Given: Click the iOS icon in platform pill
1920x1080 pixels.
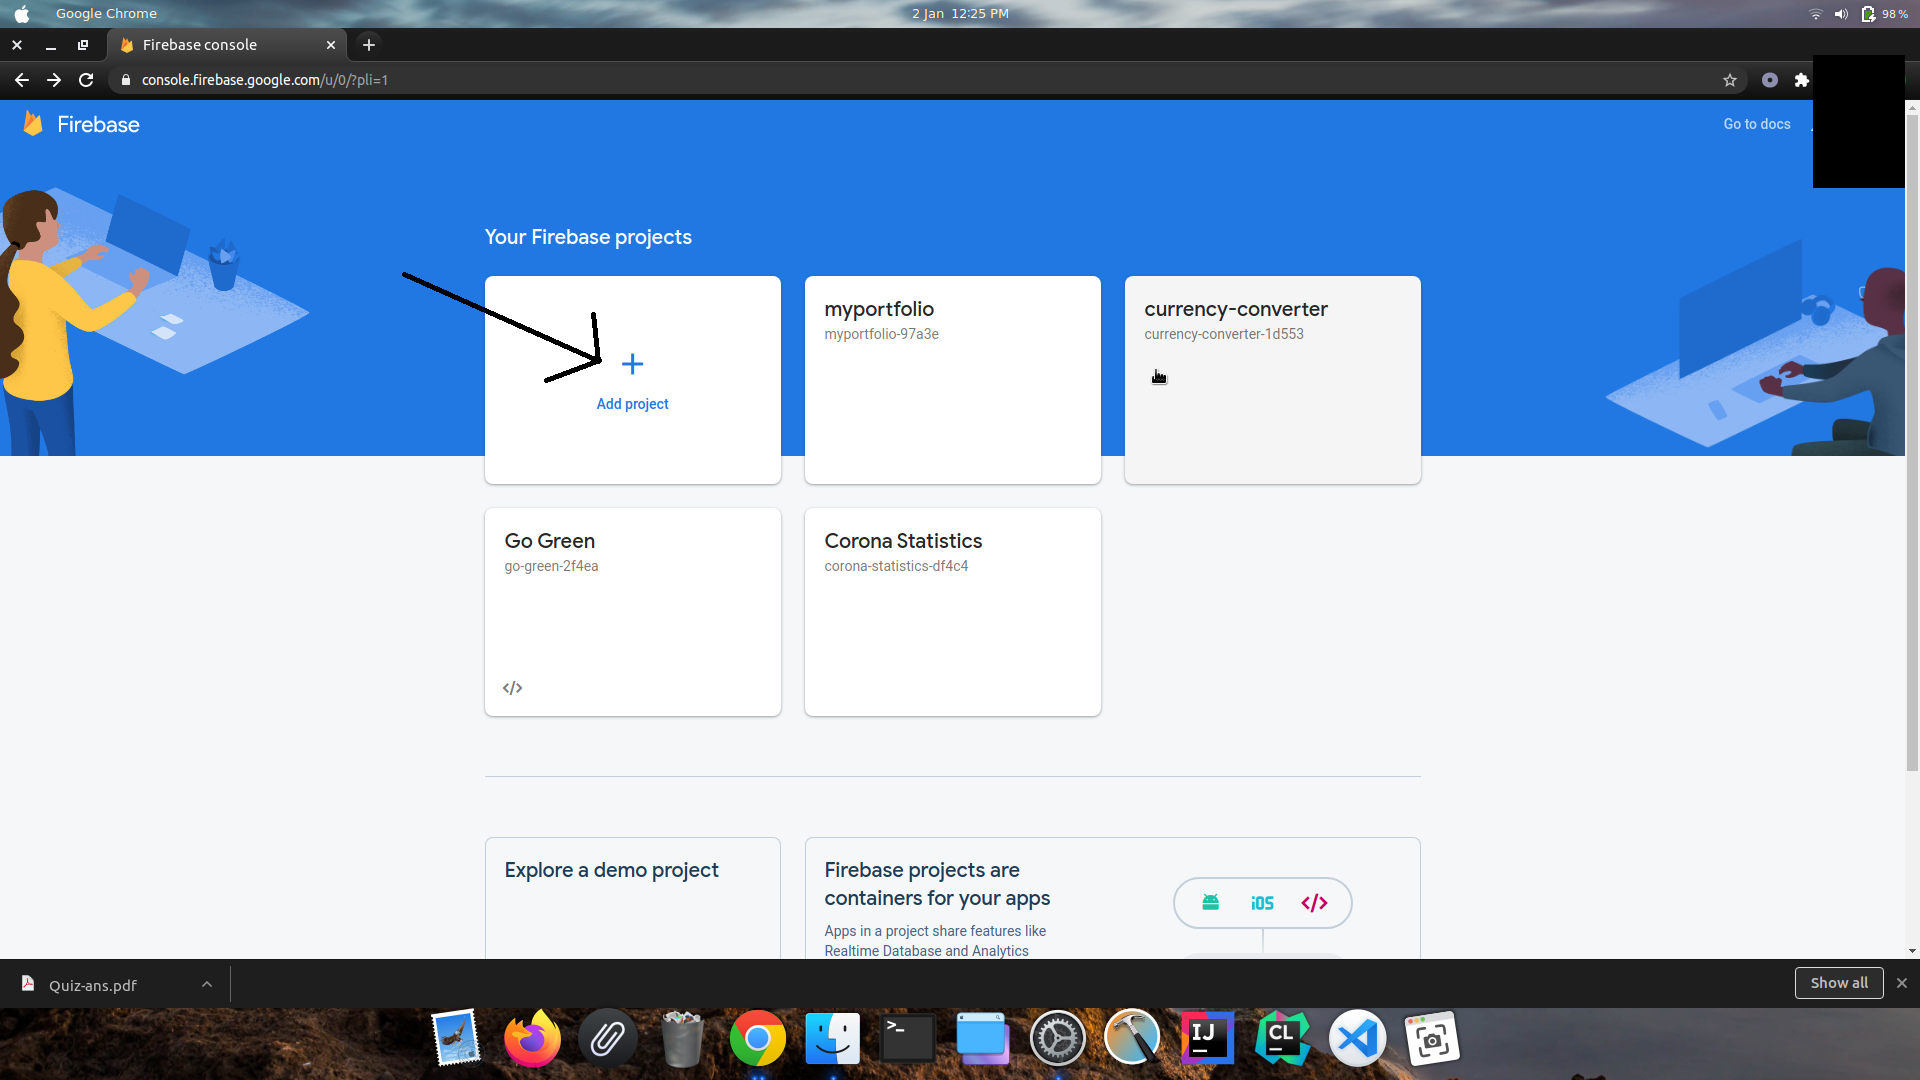Looking at the screenshot, I should tap(1262, 903).
